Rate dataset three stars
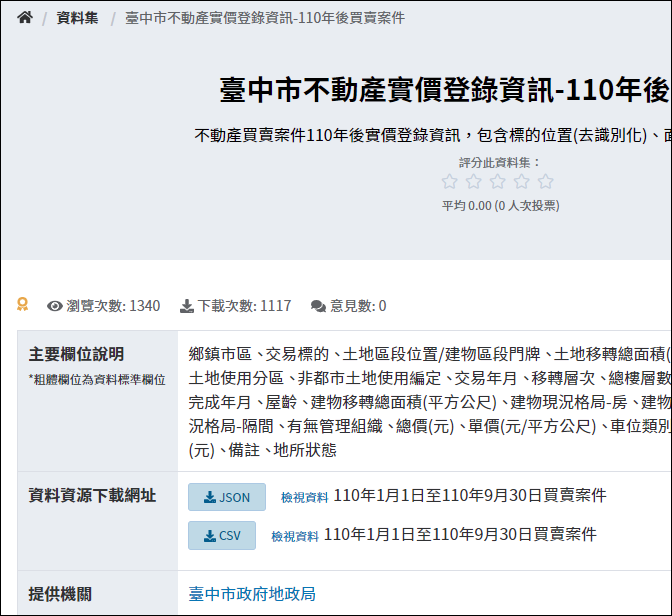This screenshot has height=616, width=672. 498,181
